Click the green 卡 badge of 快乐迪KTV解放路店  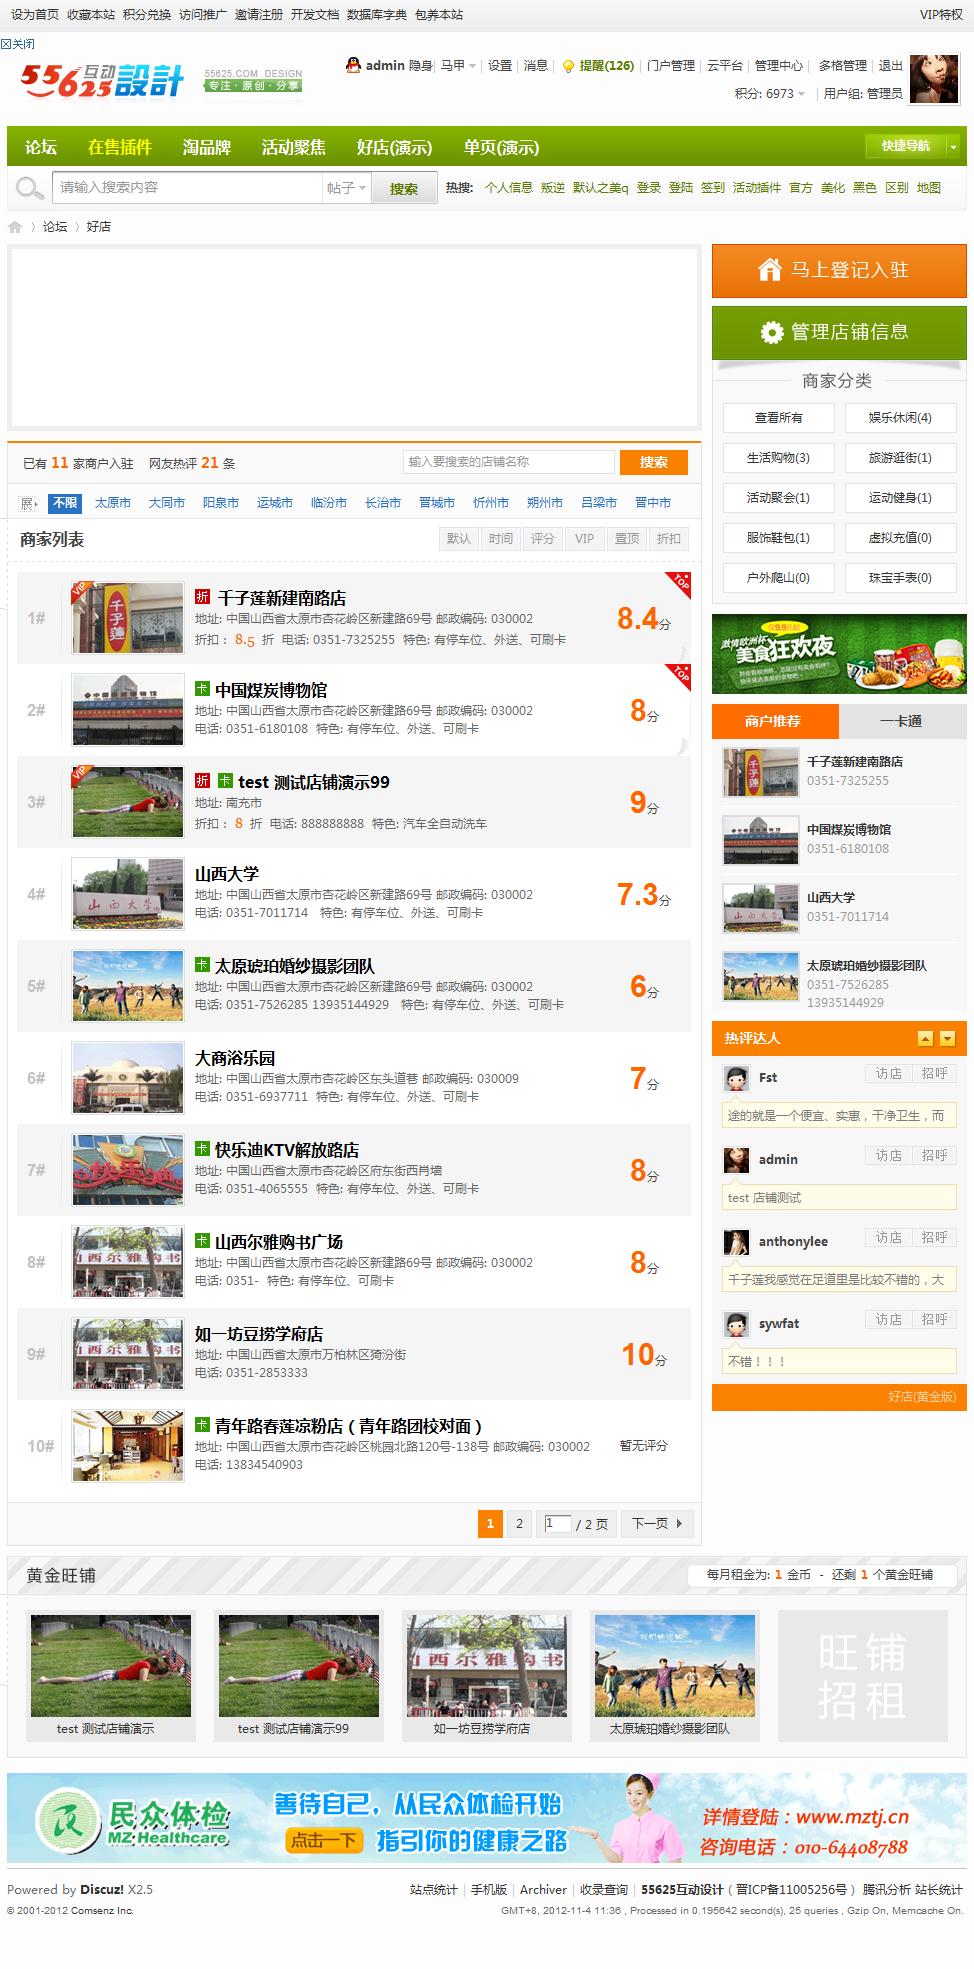202,1149
